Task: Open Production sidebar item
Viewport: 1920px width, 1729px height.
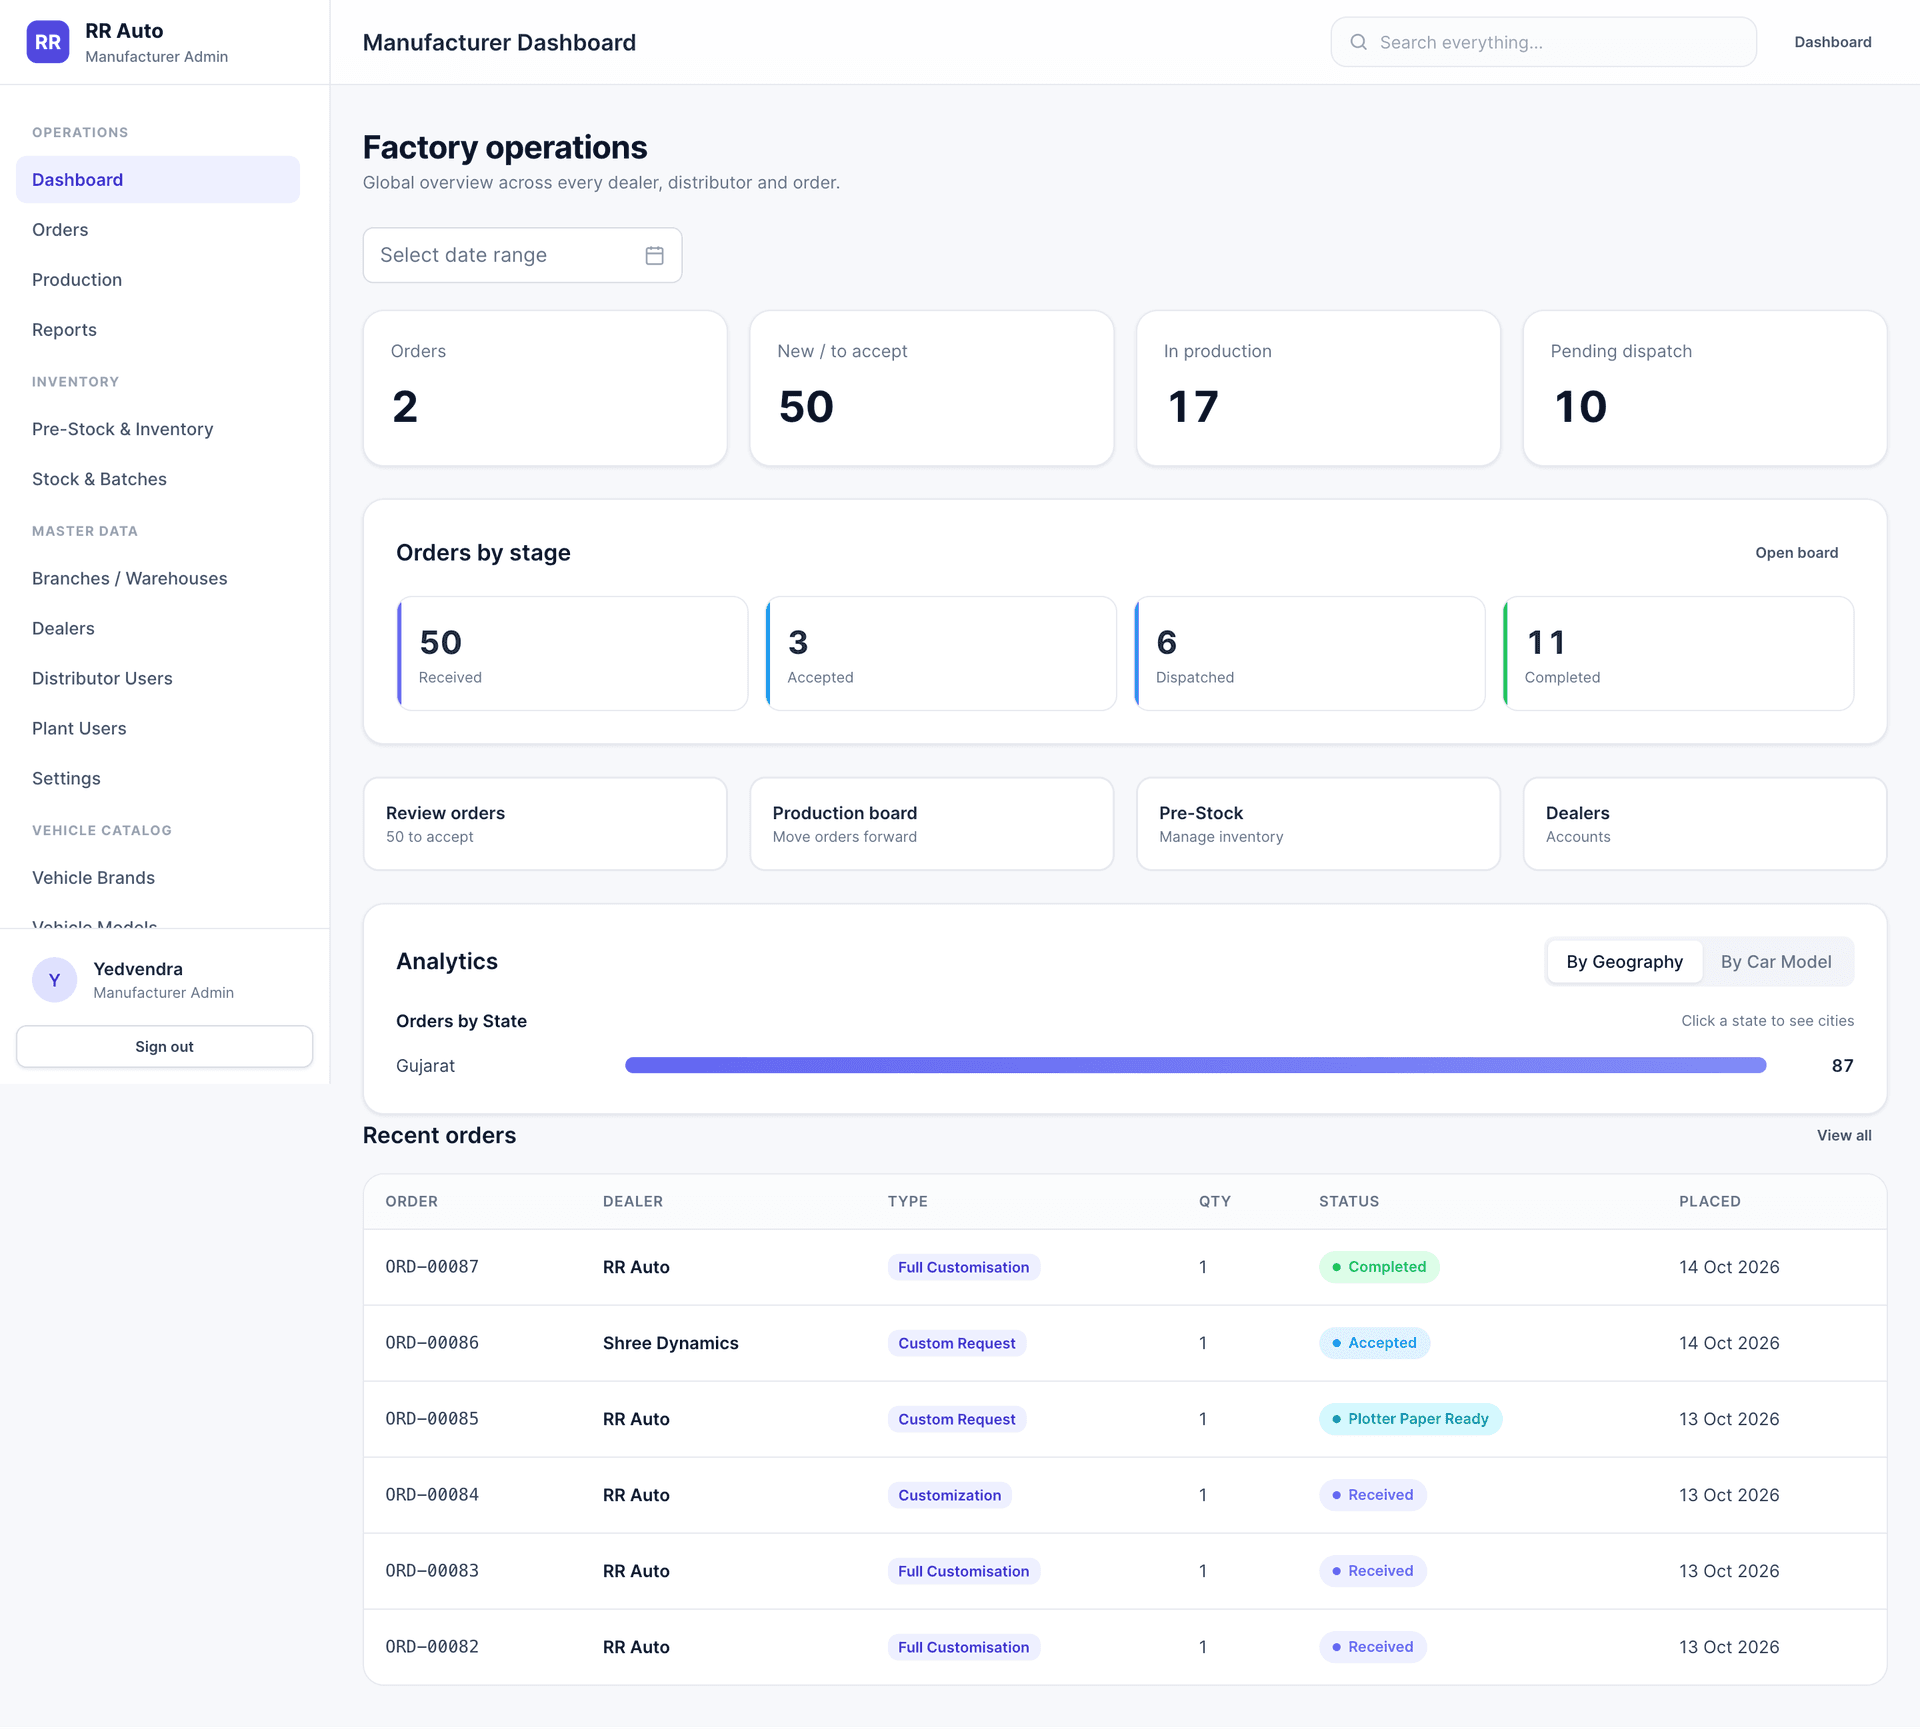Action: tap(158, 279)
